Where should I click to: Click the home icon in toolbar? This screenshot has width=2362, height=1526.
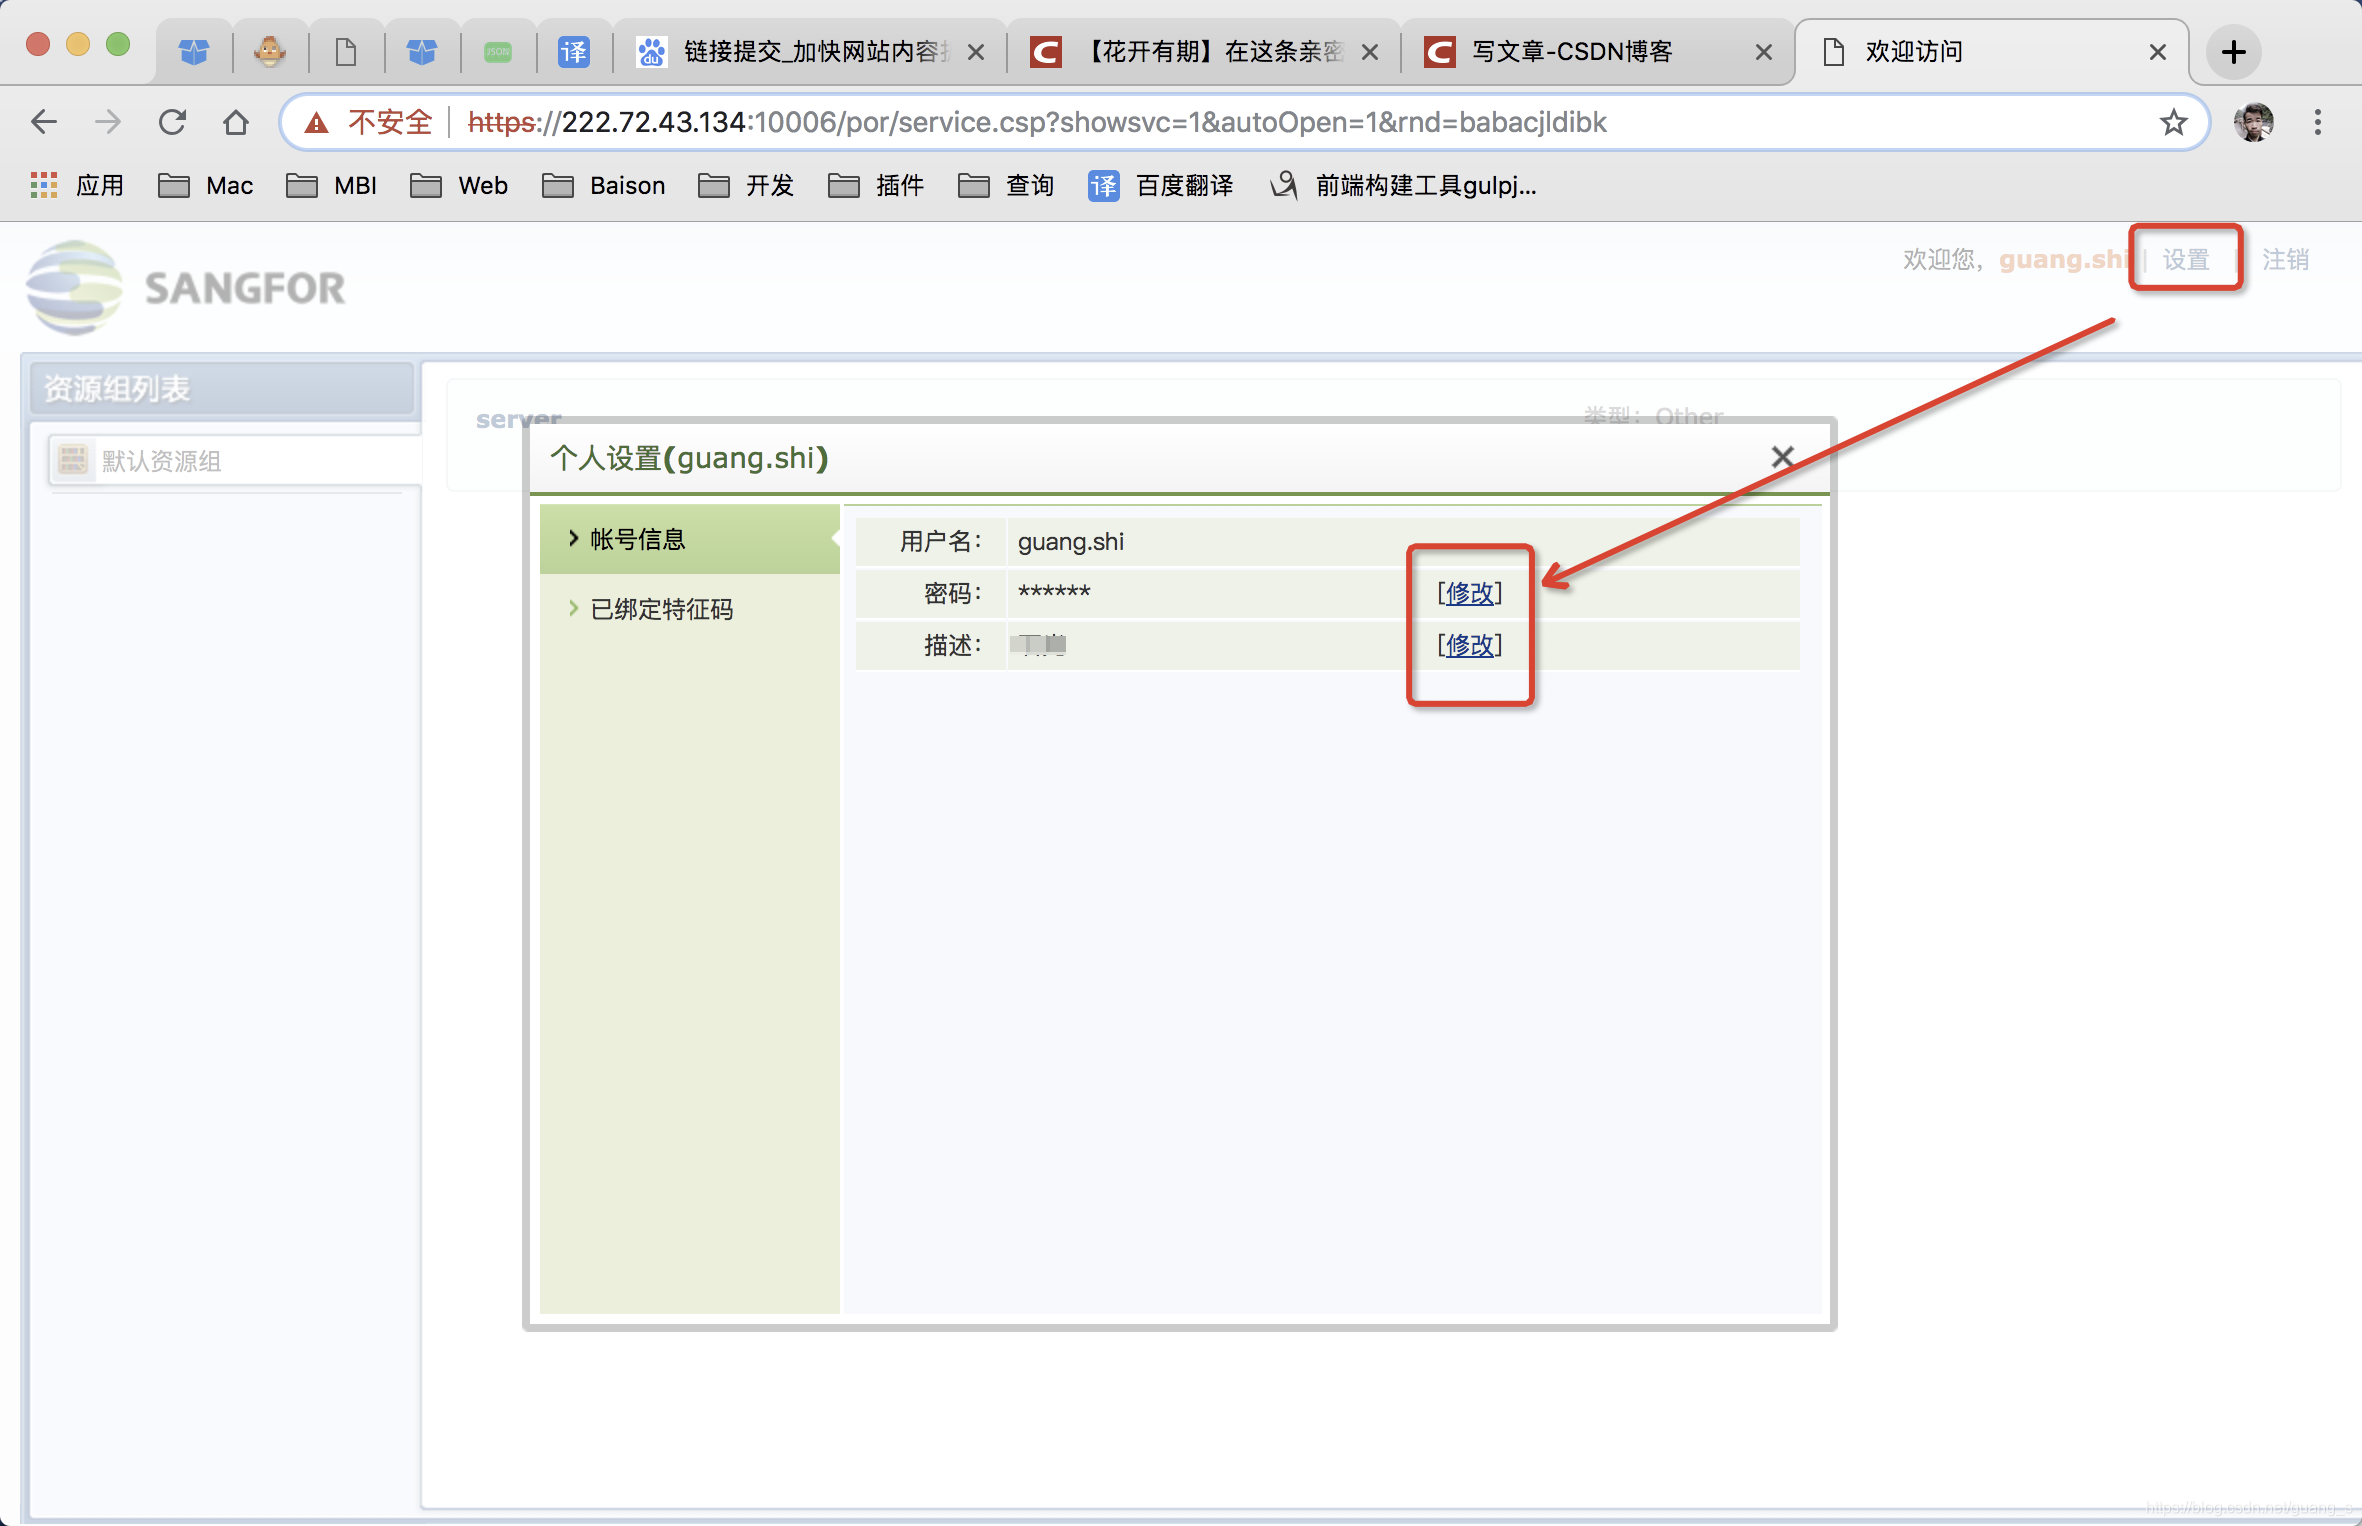[236, 122]
